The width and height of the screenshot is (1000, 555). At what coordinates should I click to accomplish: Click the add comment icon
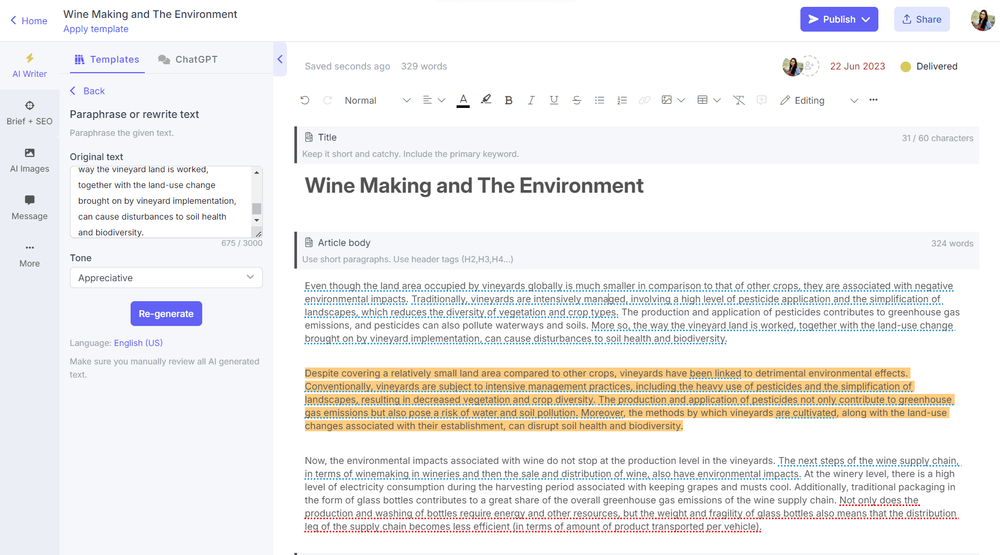point(761,100)
